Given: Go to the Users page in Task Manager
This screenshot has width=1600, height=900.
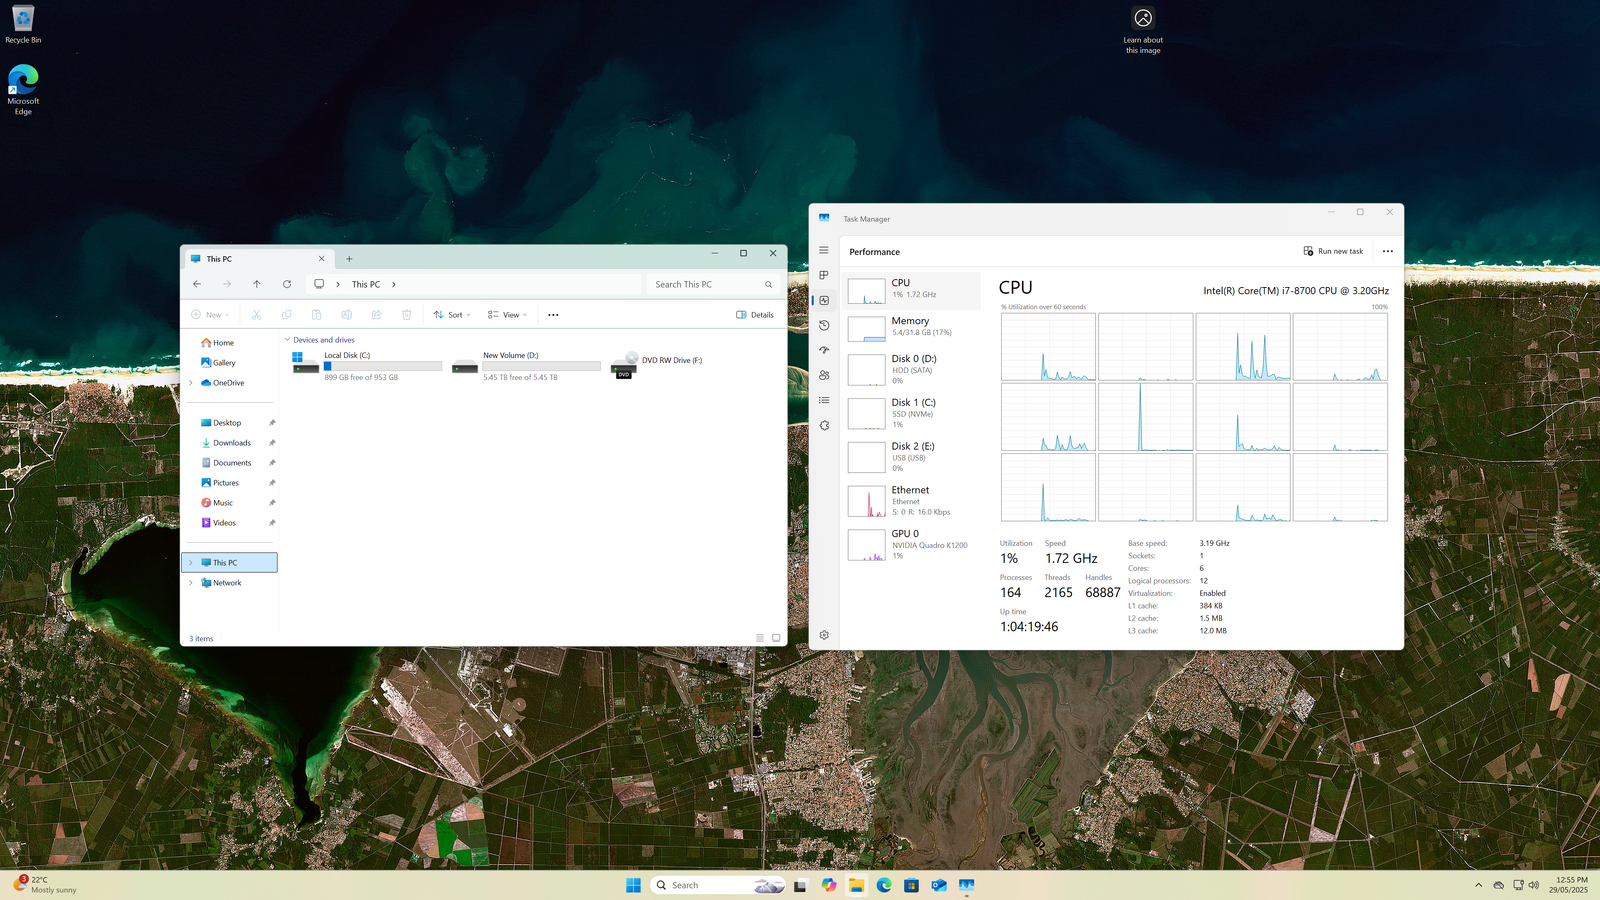Looking at the screenshot, I should pos(824,375).
